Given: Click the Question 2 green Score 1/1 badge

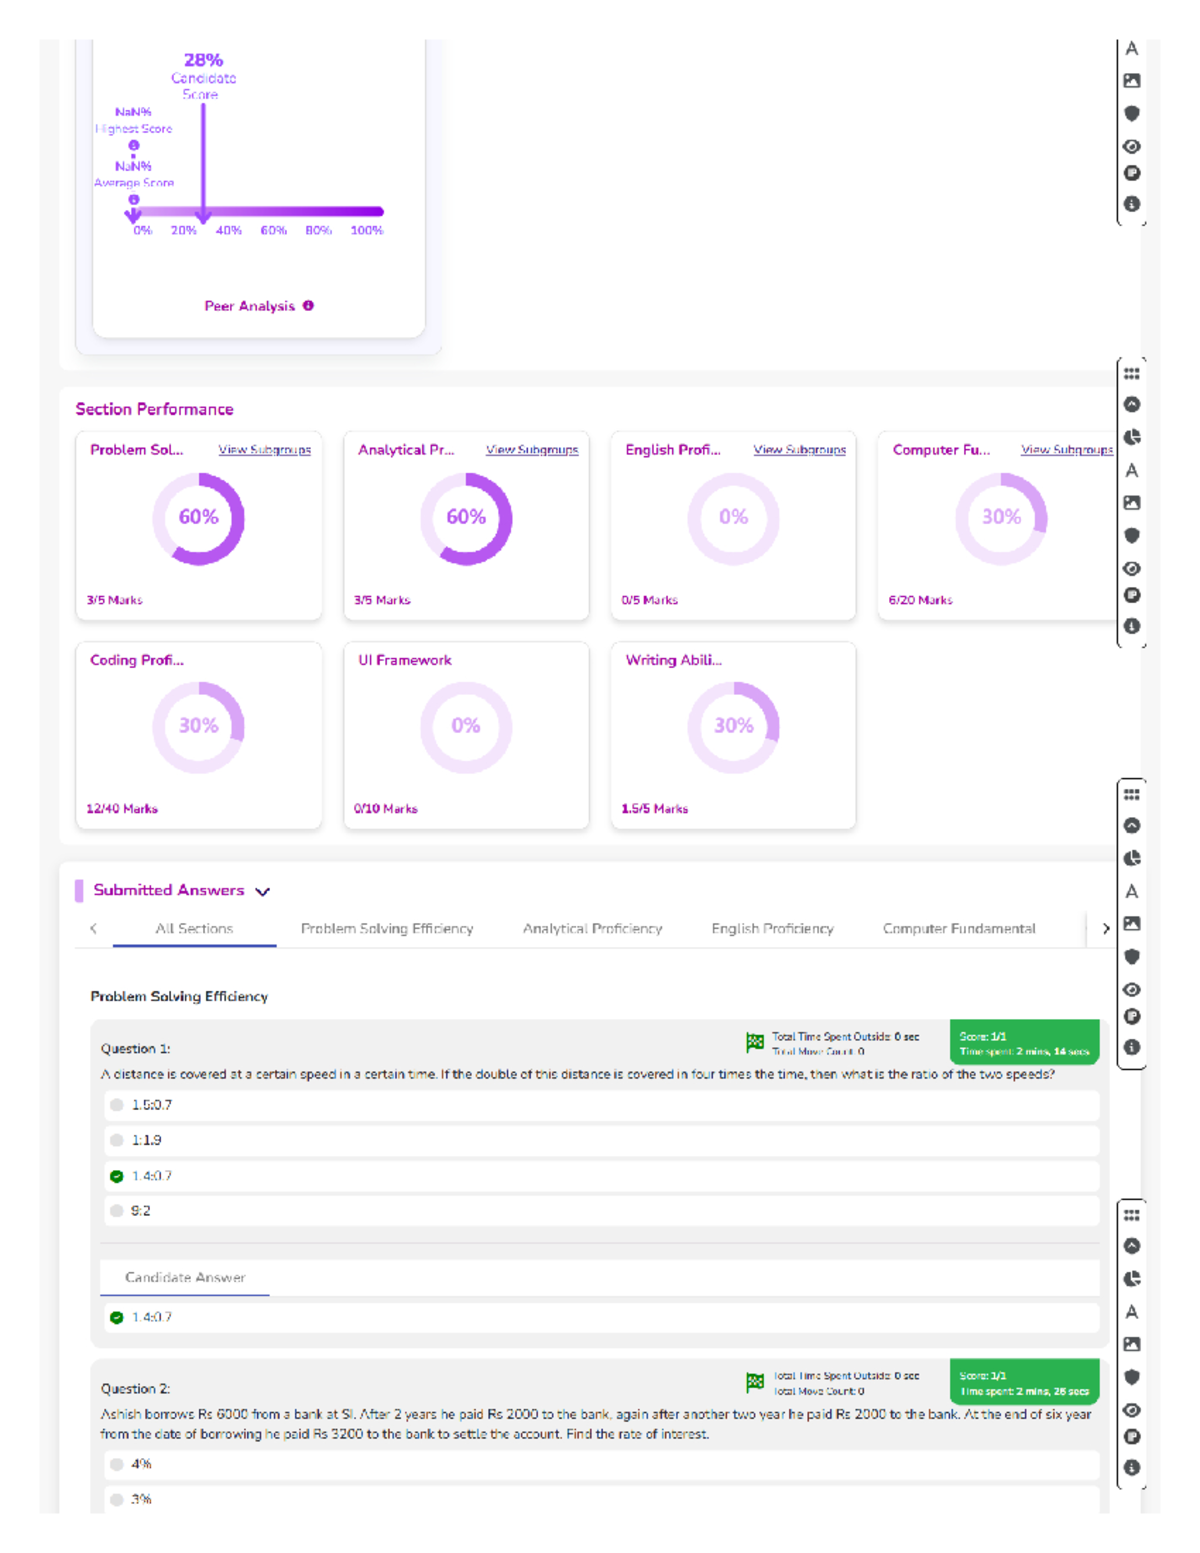Looking at the screenshot, I should (x=1024, y=1382).
